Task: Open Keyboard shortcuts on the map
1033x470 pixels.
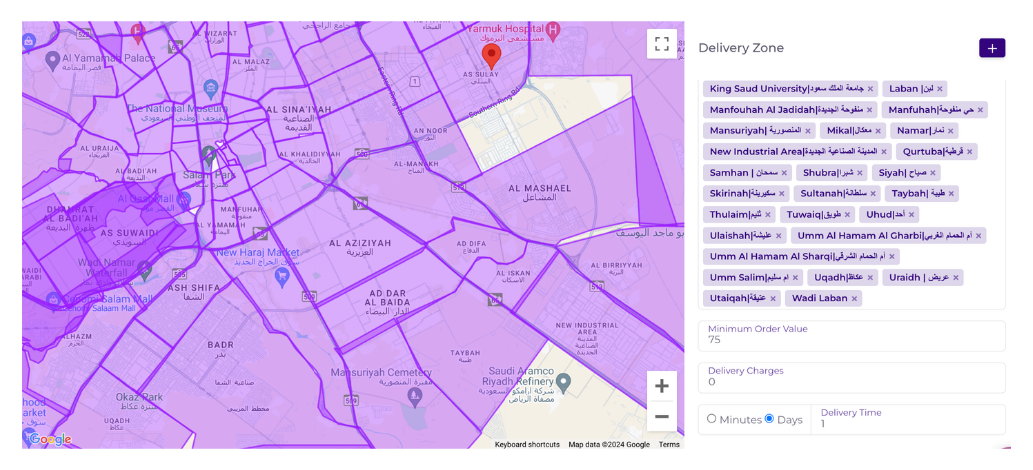Action: (x=527, y=444)
